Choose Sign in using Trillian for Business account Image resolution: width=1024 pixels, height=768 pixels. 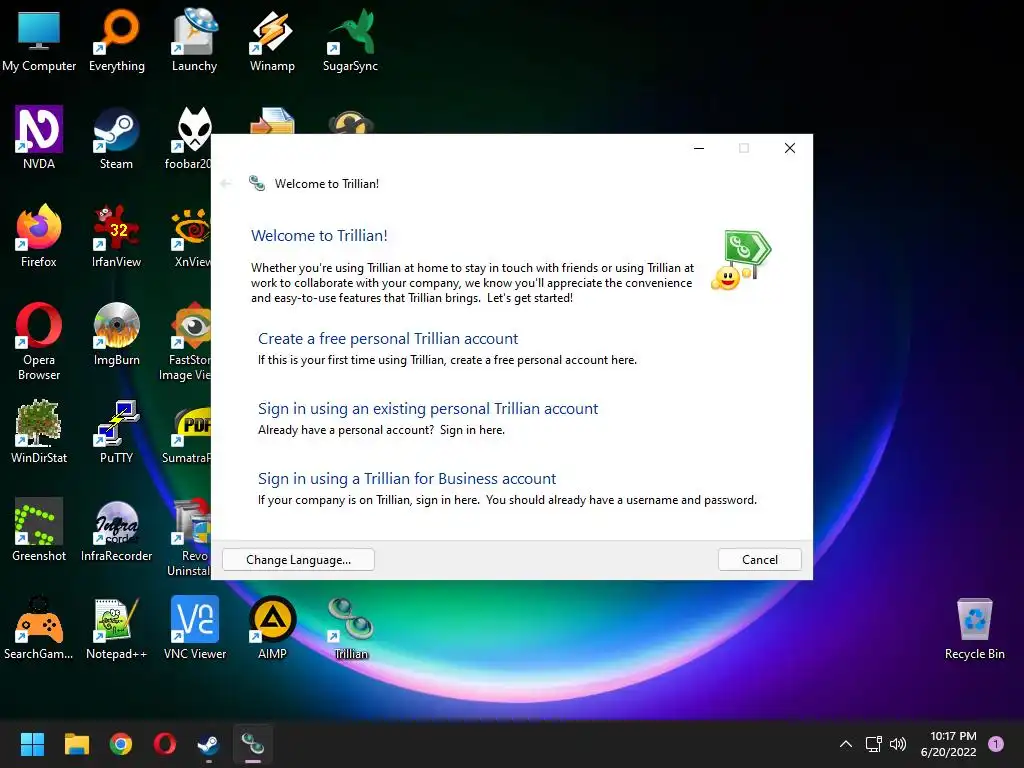click(x=407, y=479)
